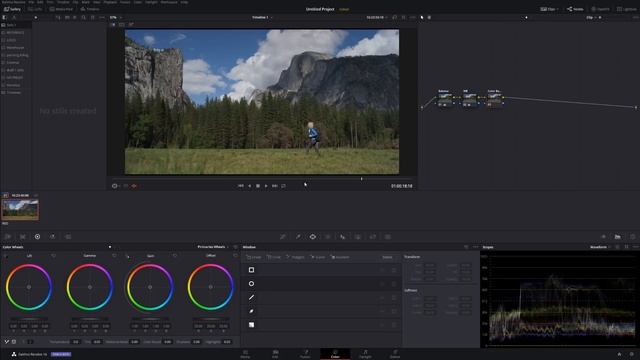Open the Scopes panel options menu
640x360 pixels.
pos(636,247)
